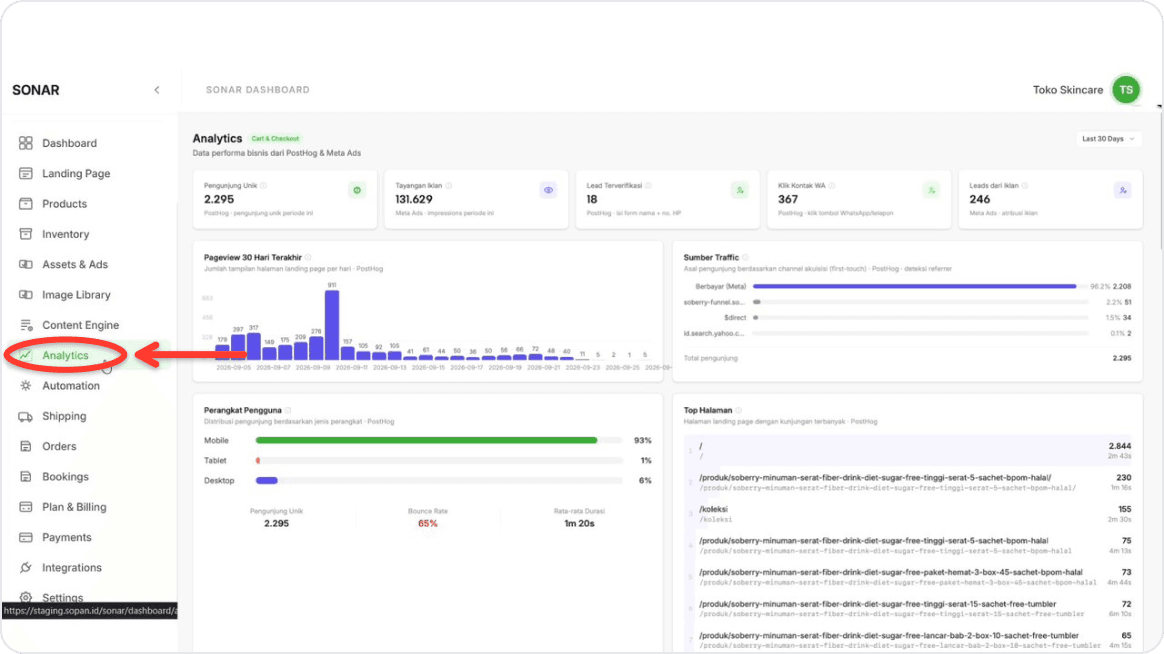Click info icon beside Pengunjung Unik

264,186
